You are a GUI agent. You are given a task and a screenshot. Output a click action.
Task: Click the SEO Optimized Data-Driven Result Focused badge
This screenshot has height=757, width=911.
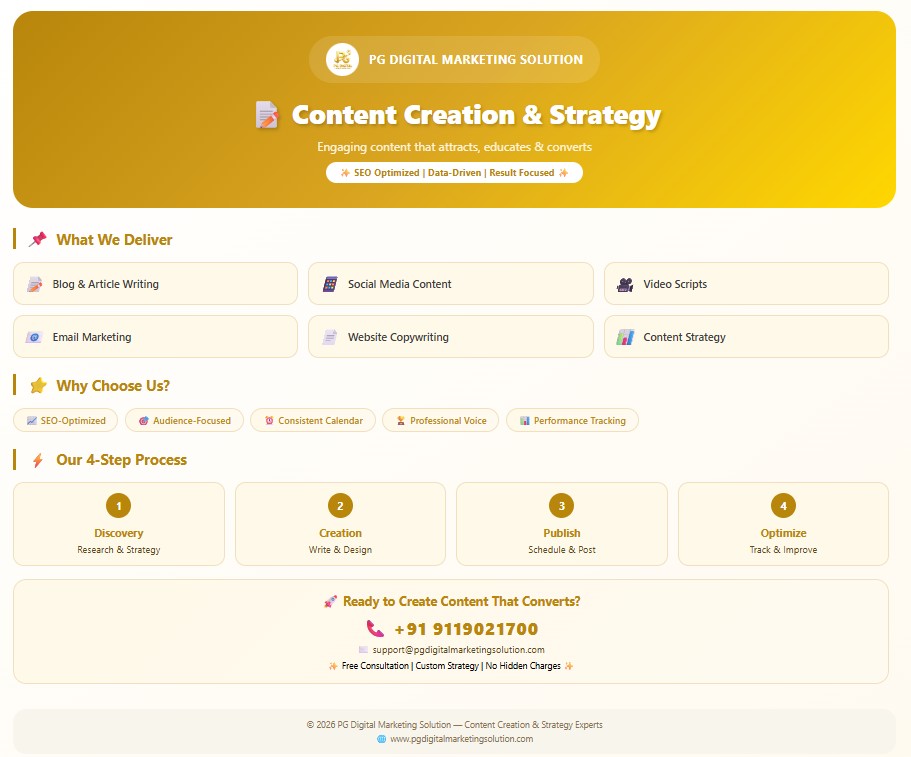coord(454,173)
